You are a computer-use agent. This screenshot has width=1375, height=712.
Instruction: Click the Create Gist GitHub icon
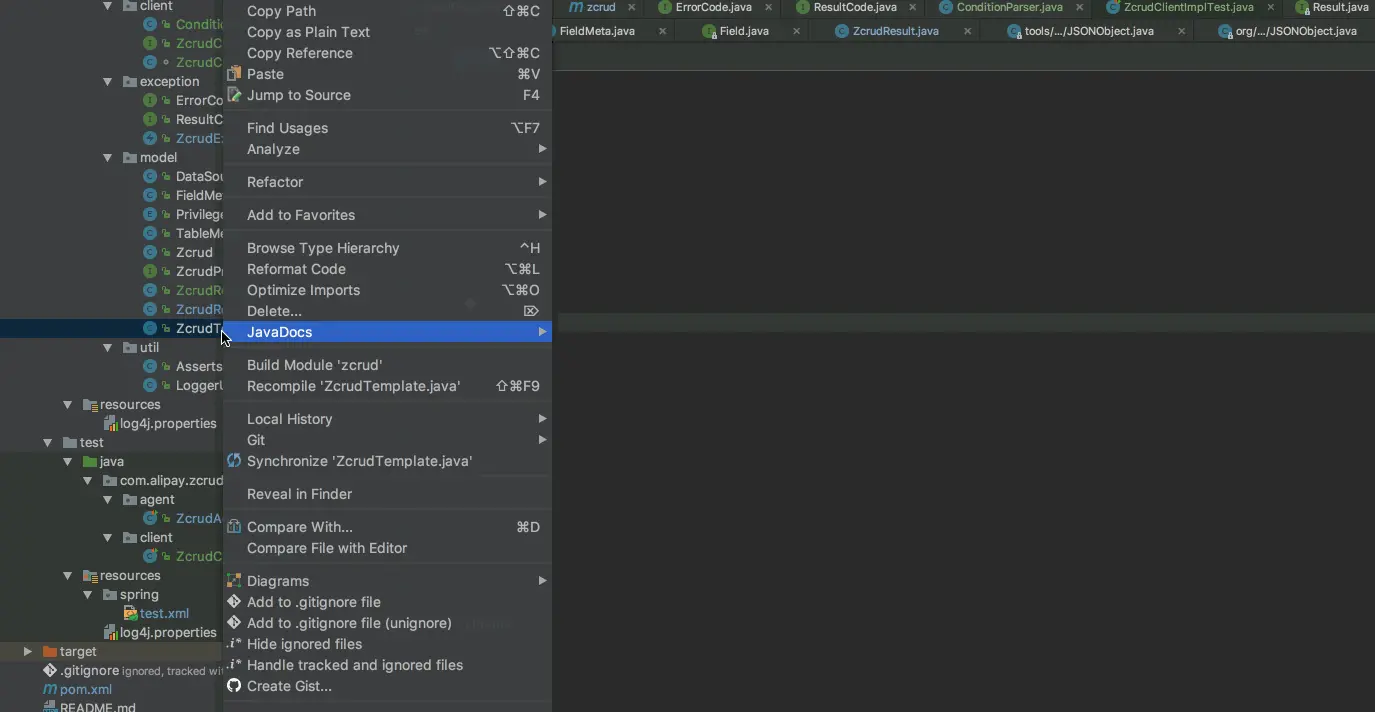[x=234, y=686]
